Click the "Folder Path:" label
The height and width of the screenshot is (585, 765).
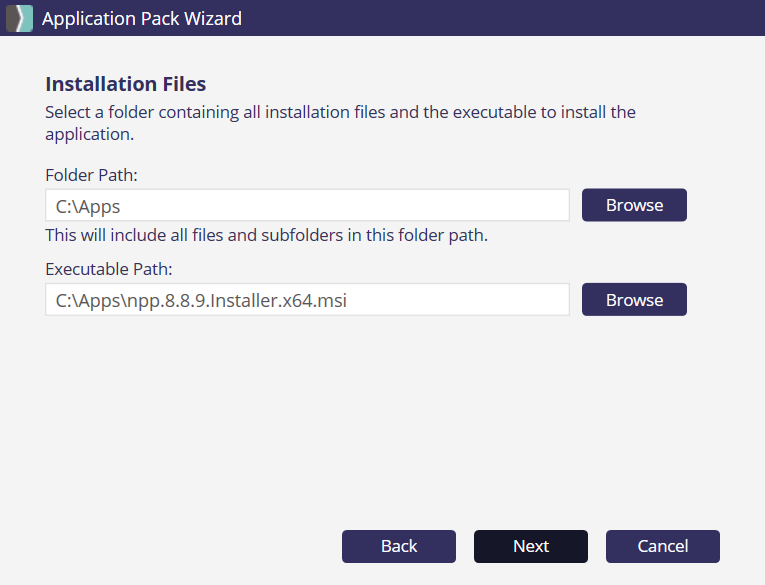pos(91,175)
